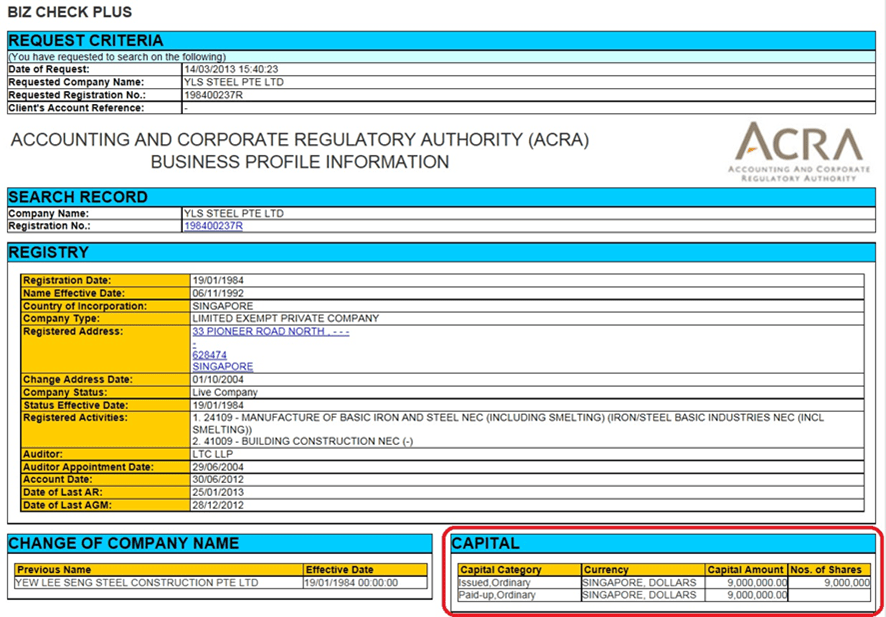Viewport: 886px width, 617px height.
Task: Click the Previous Name column header
Action: [160, 570]
